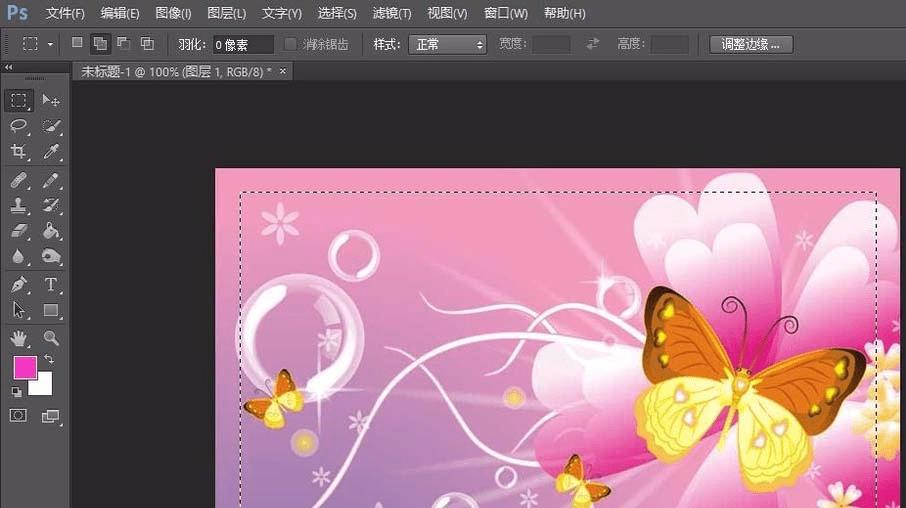This screenshot has height=508, width=906.
Task: Select the Brush tool
Action: tap(51, 180)
